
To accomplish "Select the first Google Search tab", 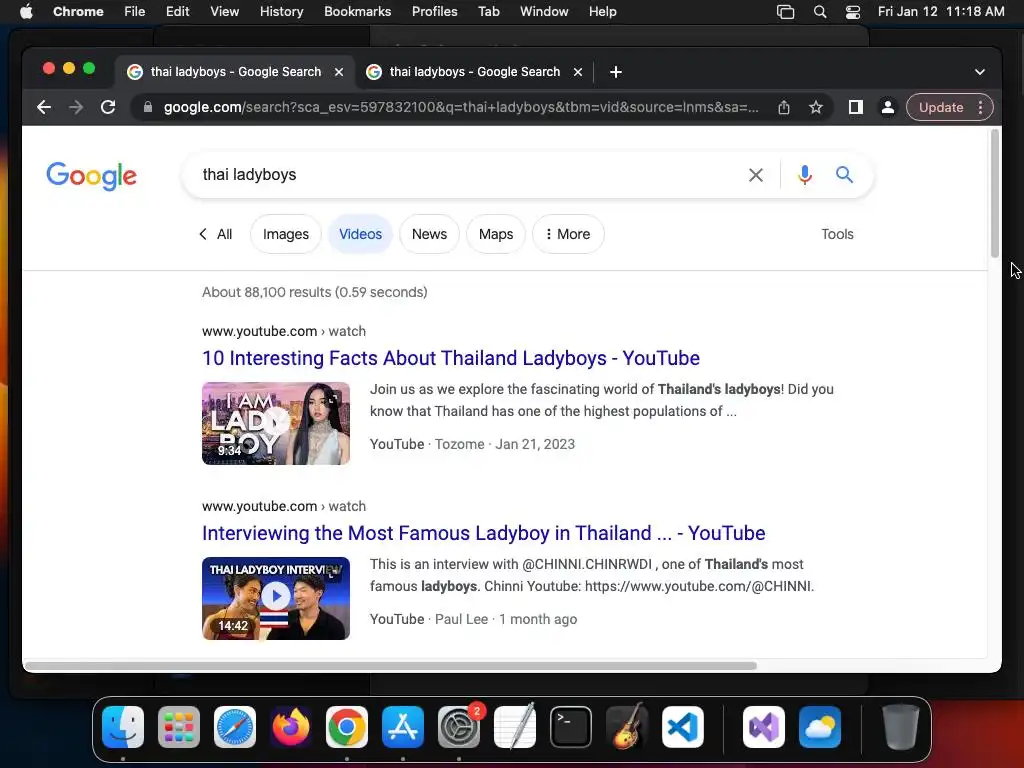I will click(x=235, y=72).
